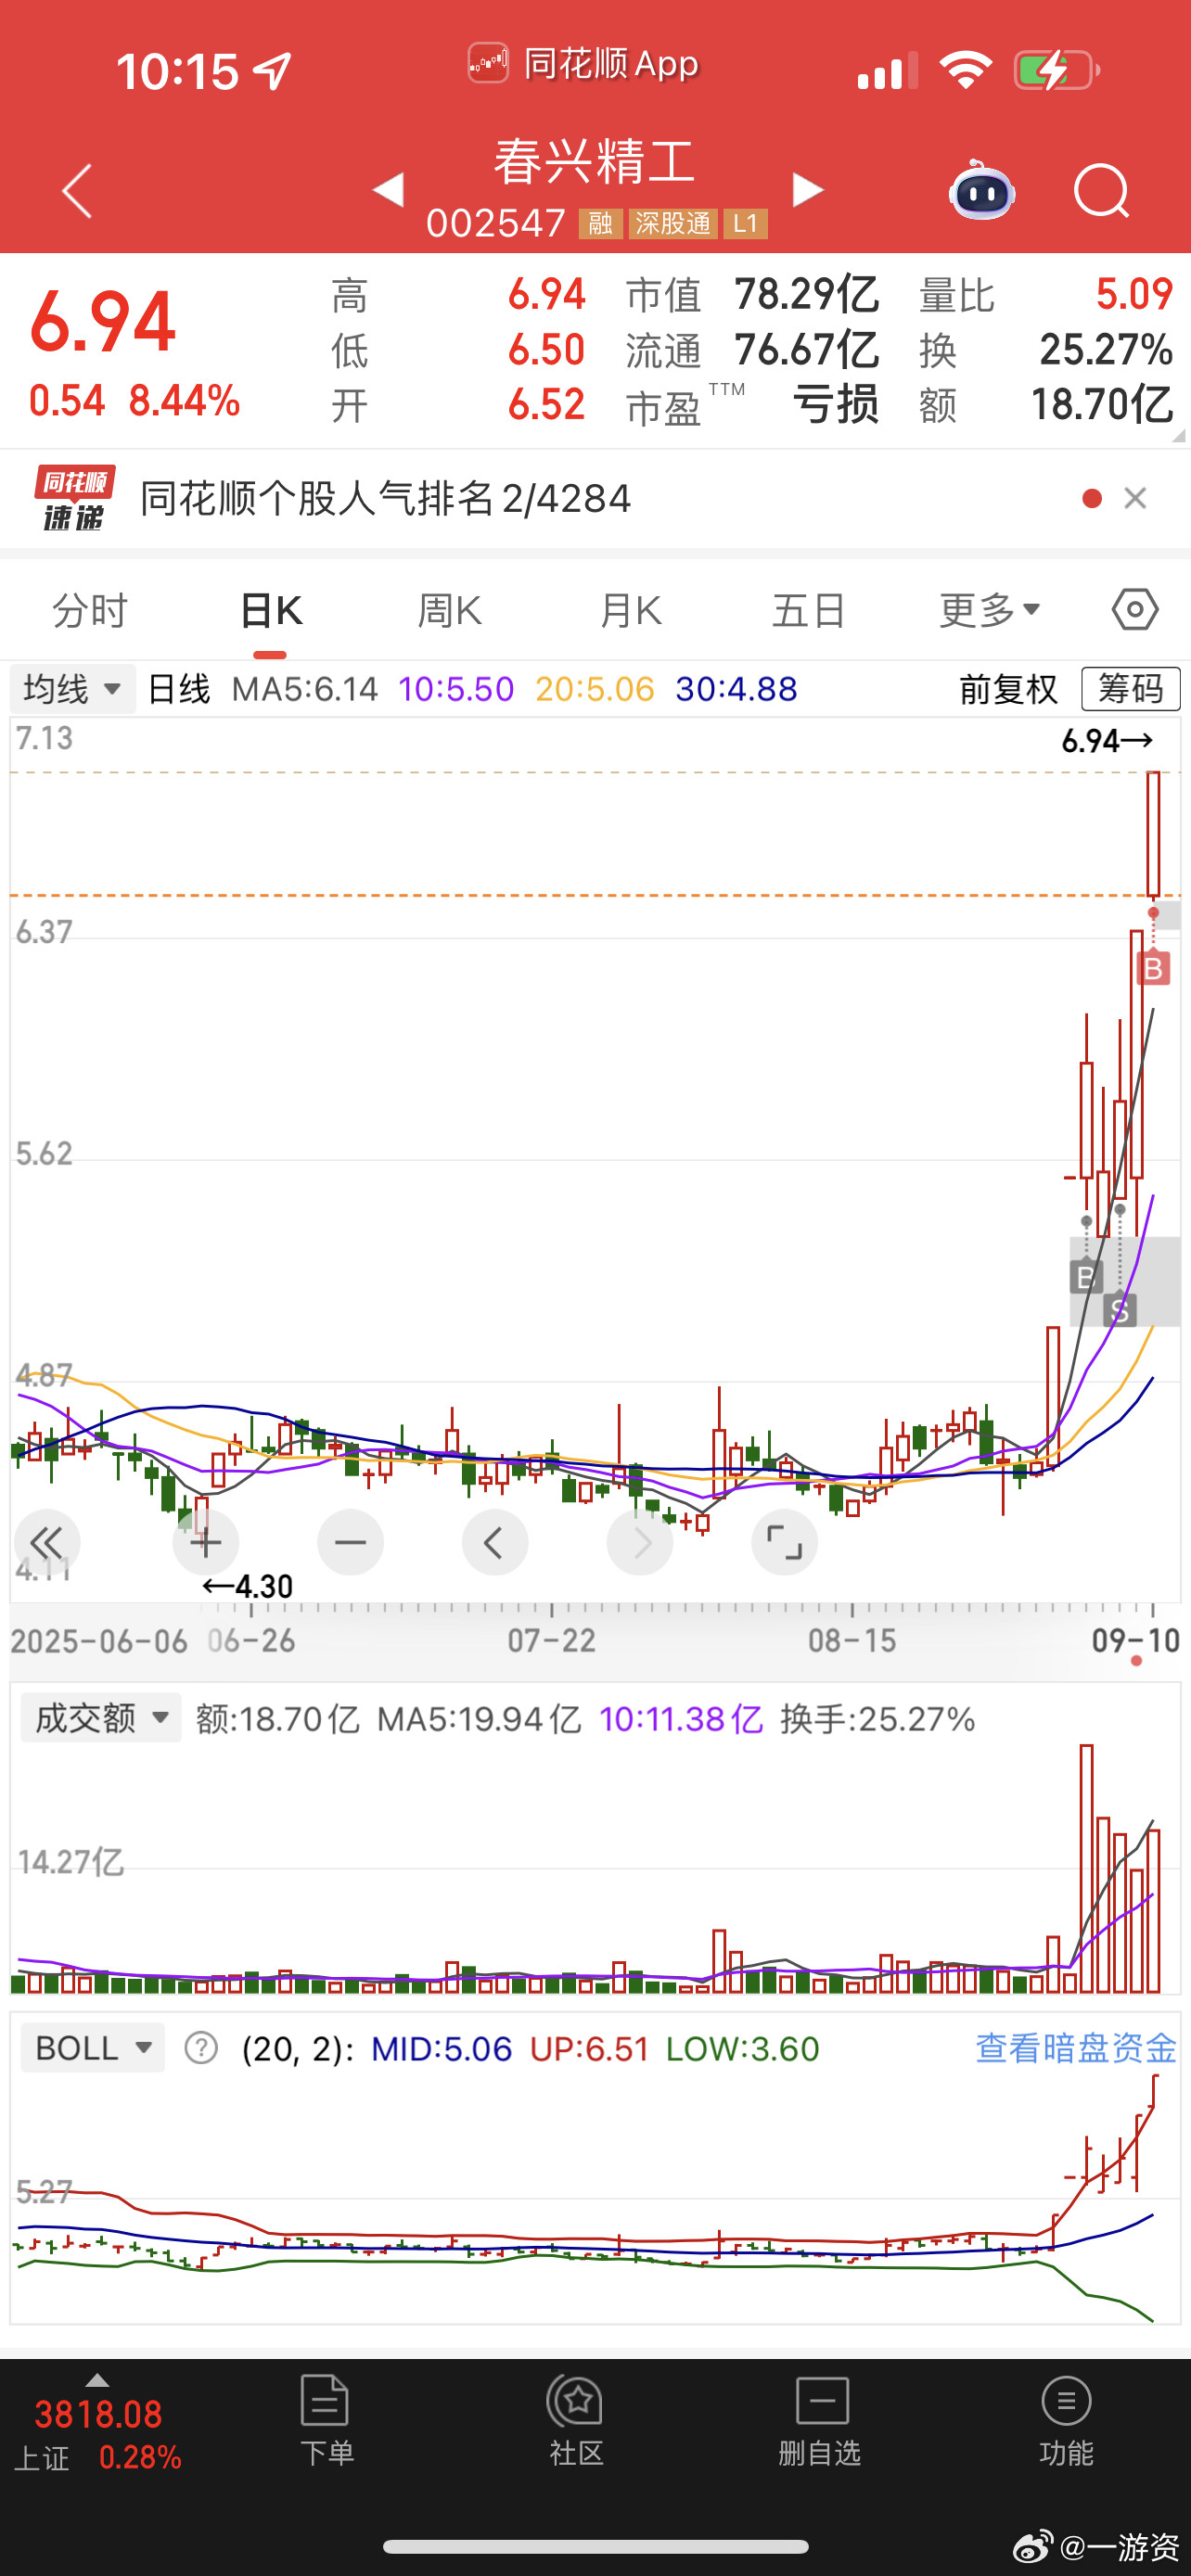The width and height of the screenshot is (1191, 2576).
Task: Tap 量比 value 5.09
Action: tap(1134, 294)
